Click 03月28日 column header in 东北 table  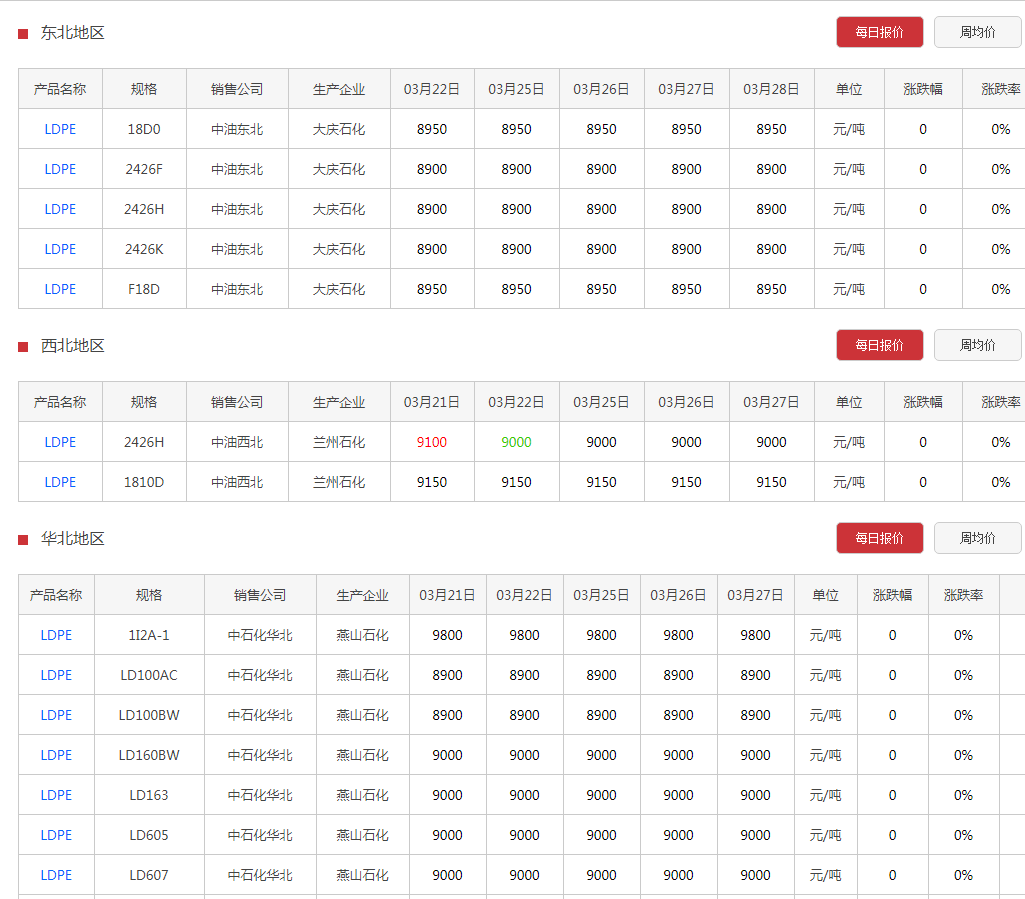click(x=771, y=89)
